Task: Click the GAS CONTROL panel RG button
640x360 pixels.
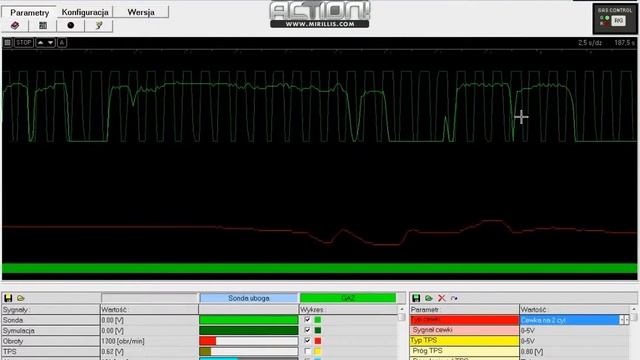Action: (618, 20)
